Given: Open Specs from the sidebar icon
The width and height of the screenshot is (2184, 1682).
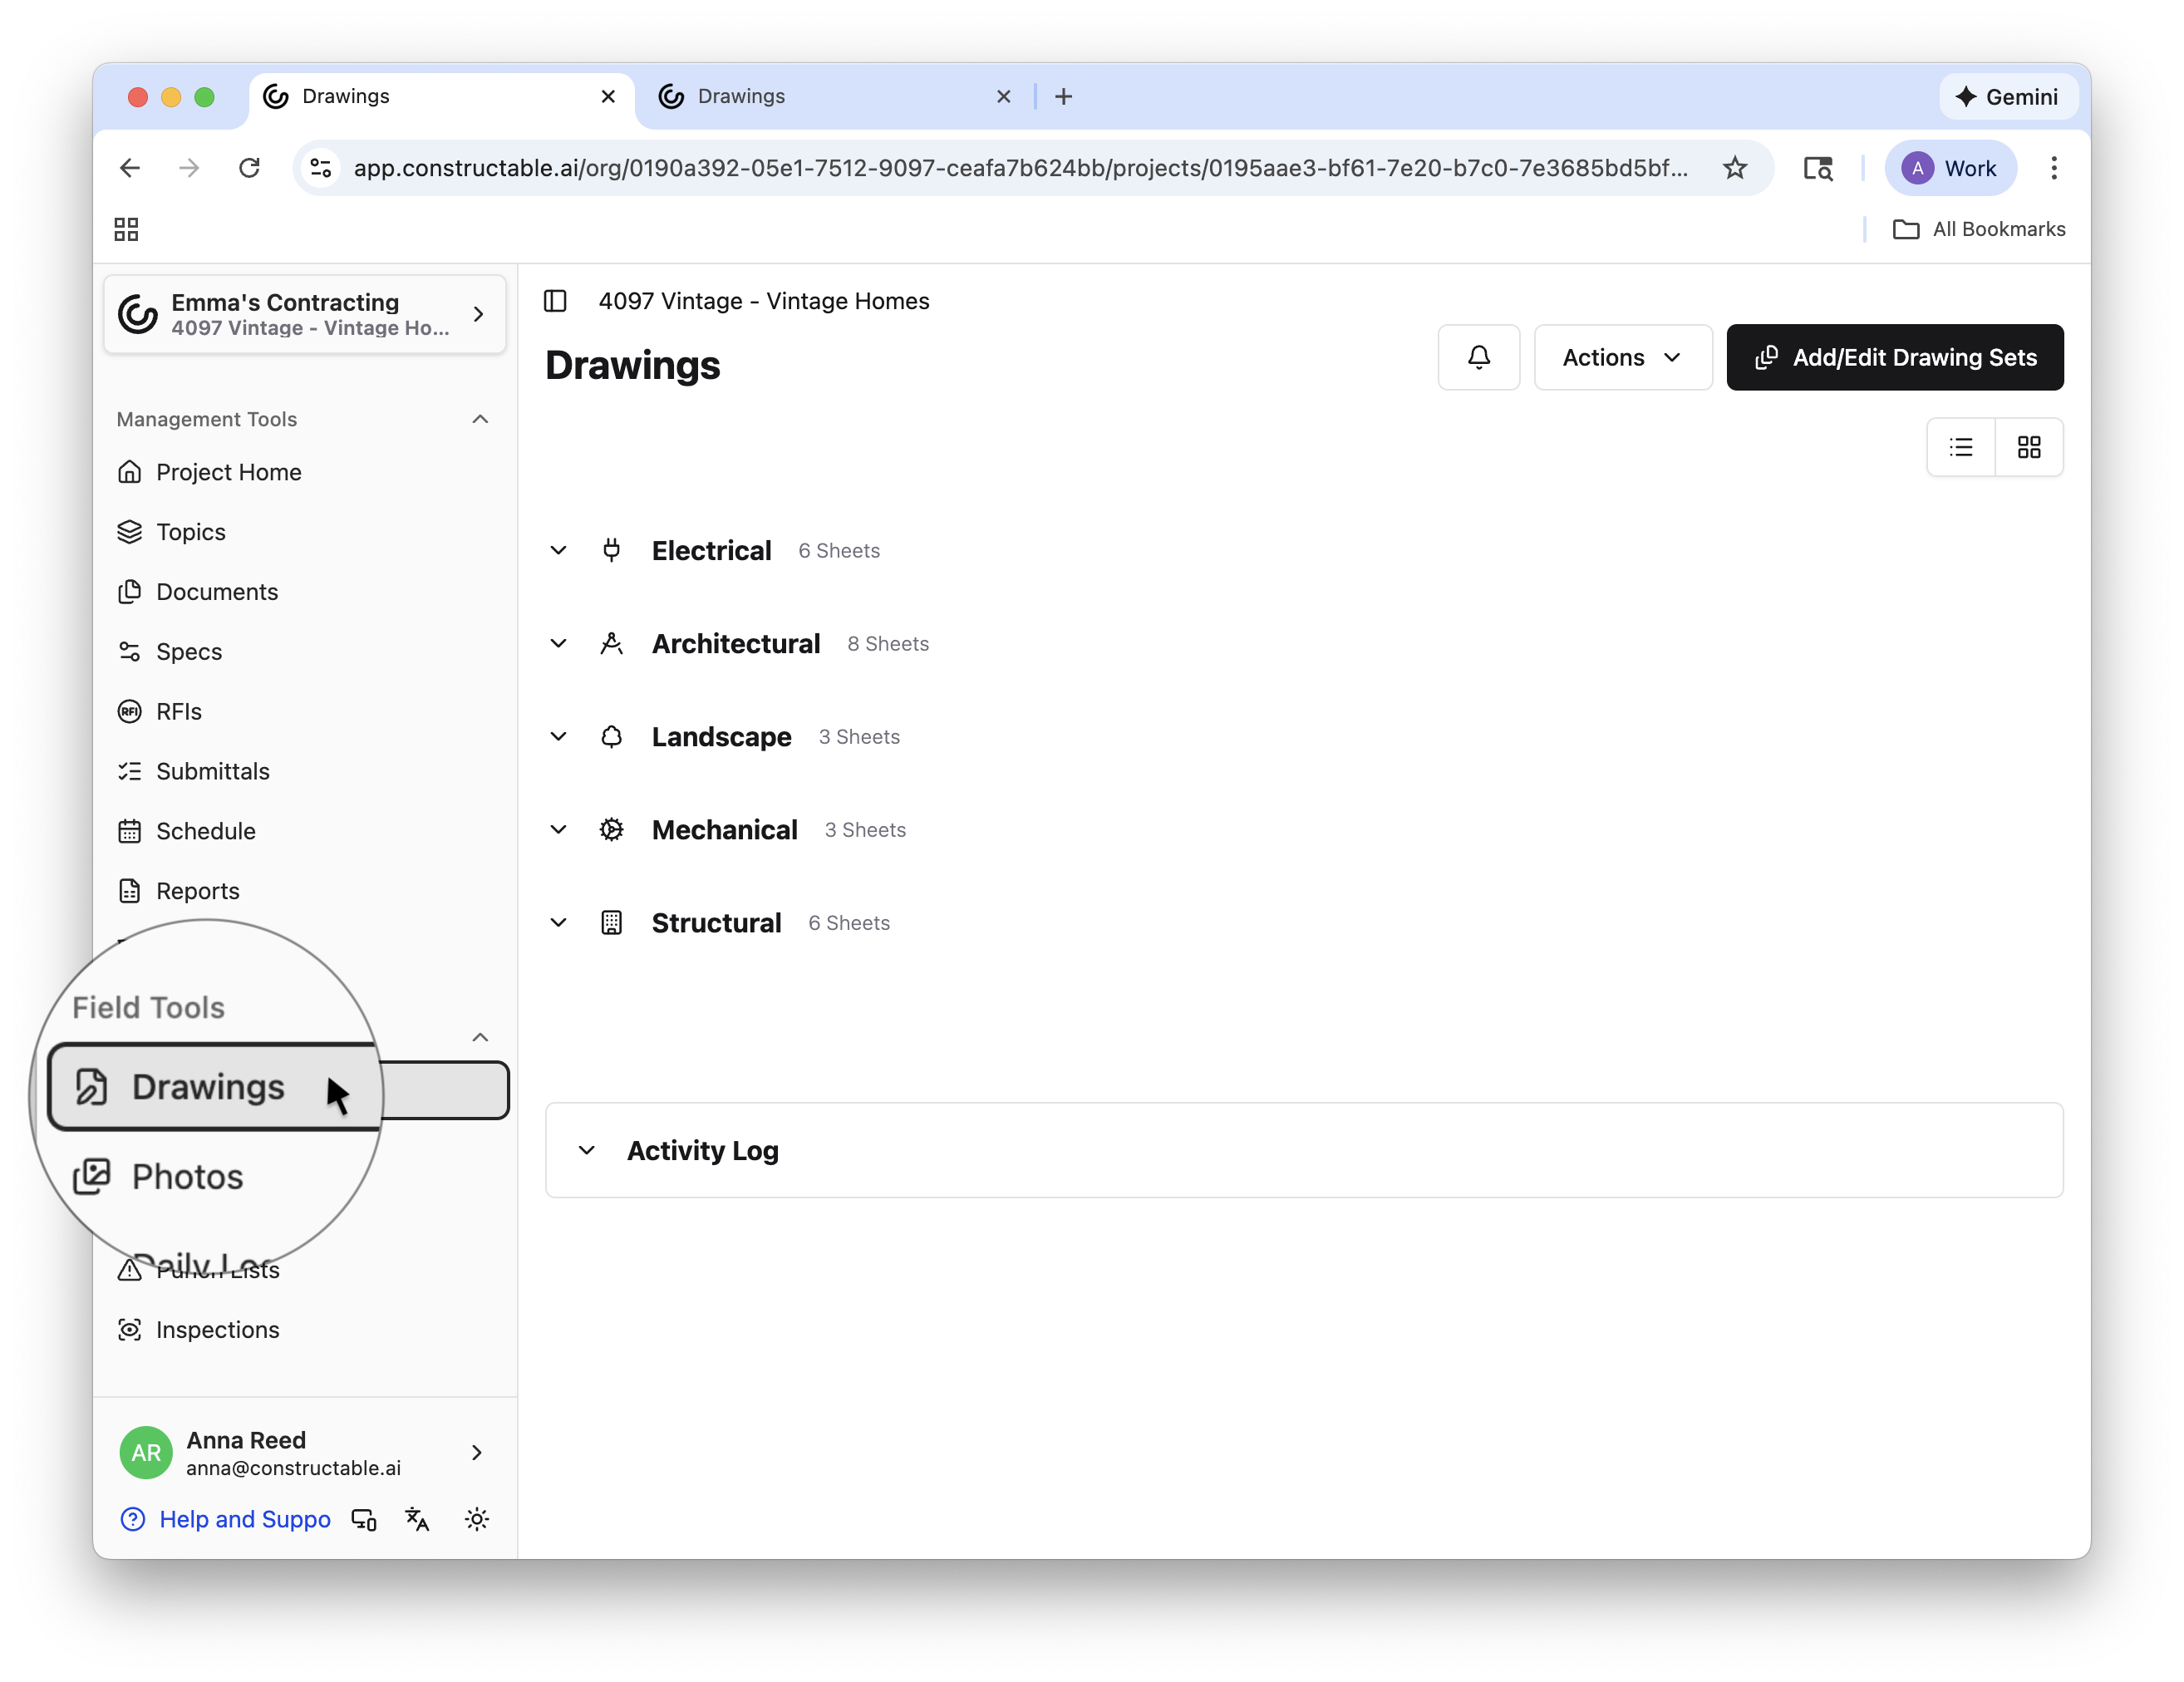Looking at the screenshot, I should point(130,652).
